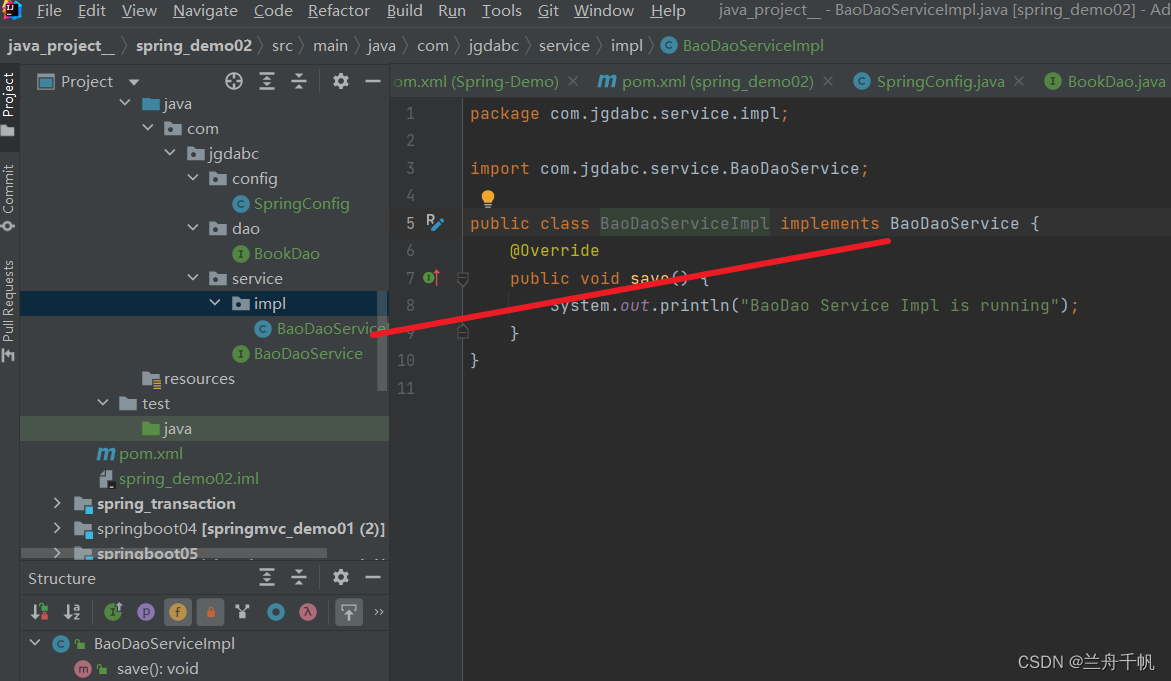Collapse the jgdabc package

pos(170,153)
